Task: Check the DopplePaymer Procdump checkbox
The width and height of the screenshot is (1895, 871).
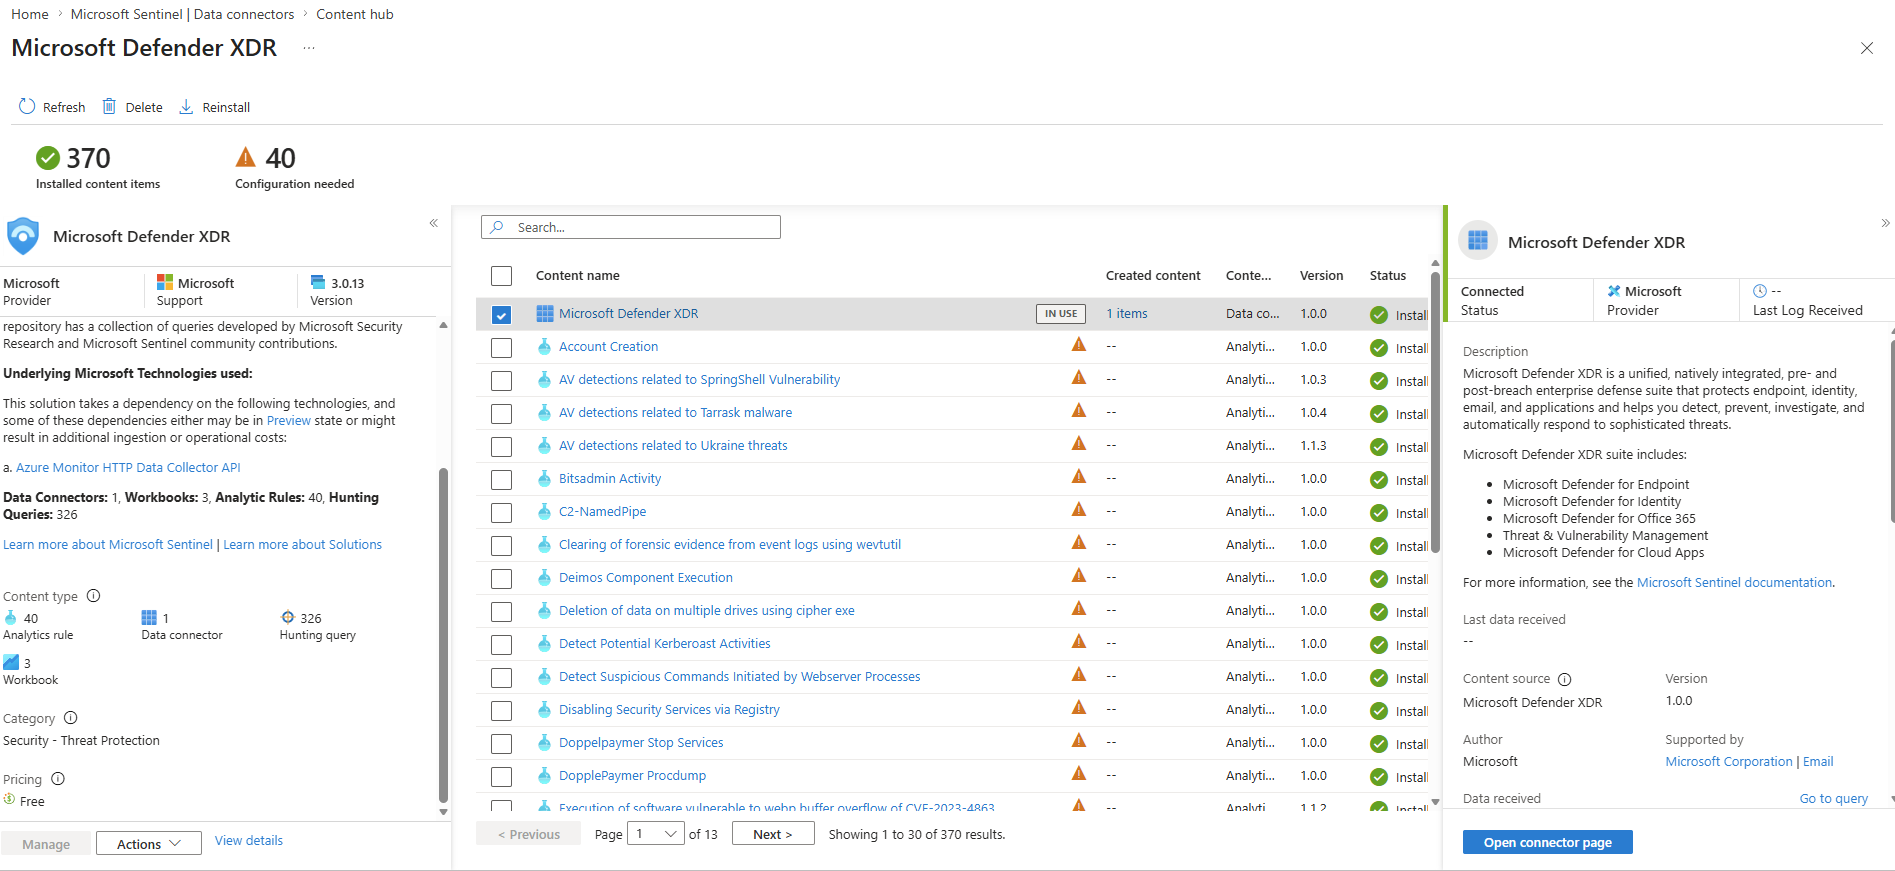Action: pos(502,777)
